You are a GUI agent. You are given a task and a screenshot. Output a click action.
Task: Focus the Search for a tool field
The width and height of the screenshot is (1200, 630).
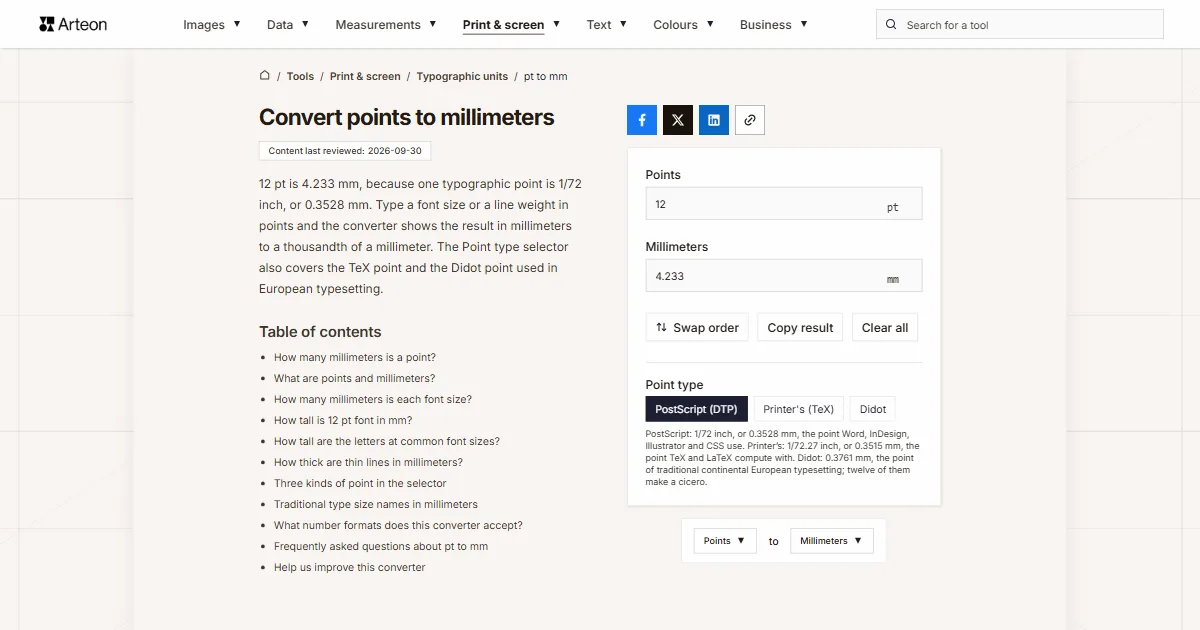tap(1020, 25)
